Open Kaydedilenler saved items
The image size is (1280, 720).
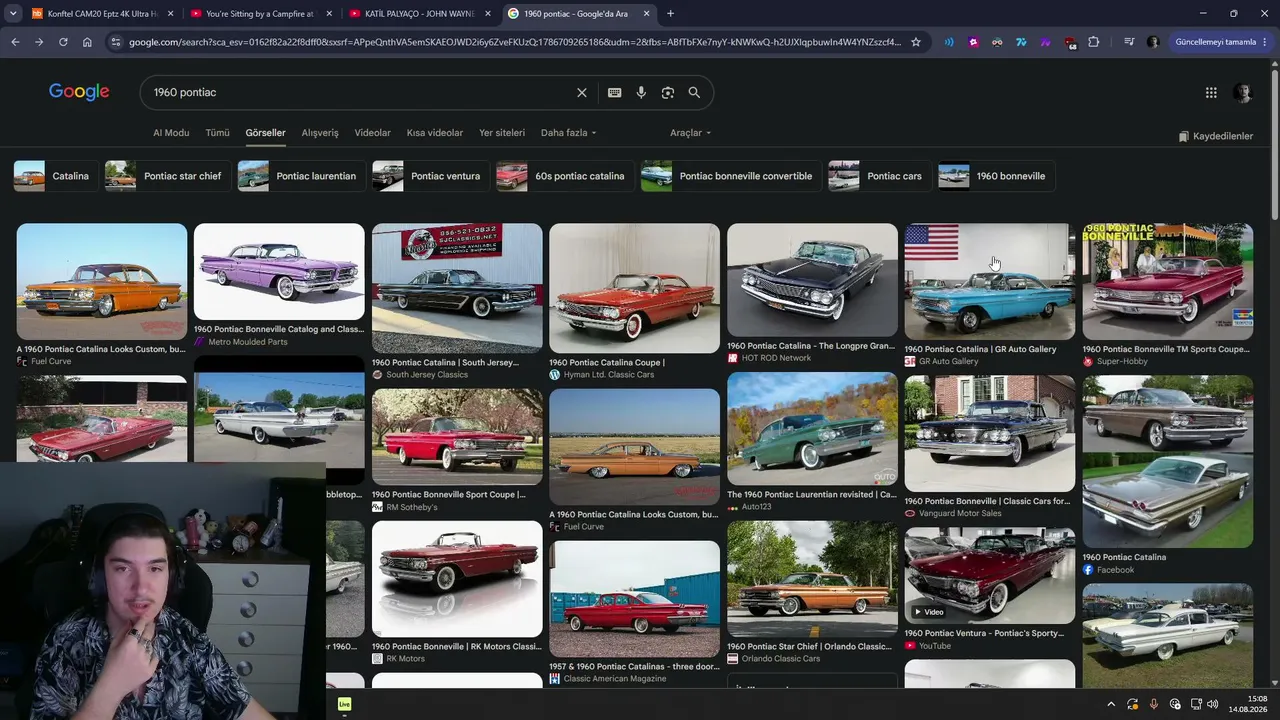[x=1215, y=136]
